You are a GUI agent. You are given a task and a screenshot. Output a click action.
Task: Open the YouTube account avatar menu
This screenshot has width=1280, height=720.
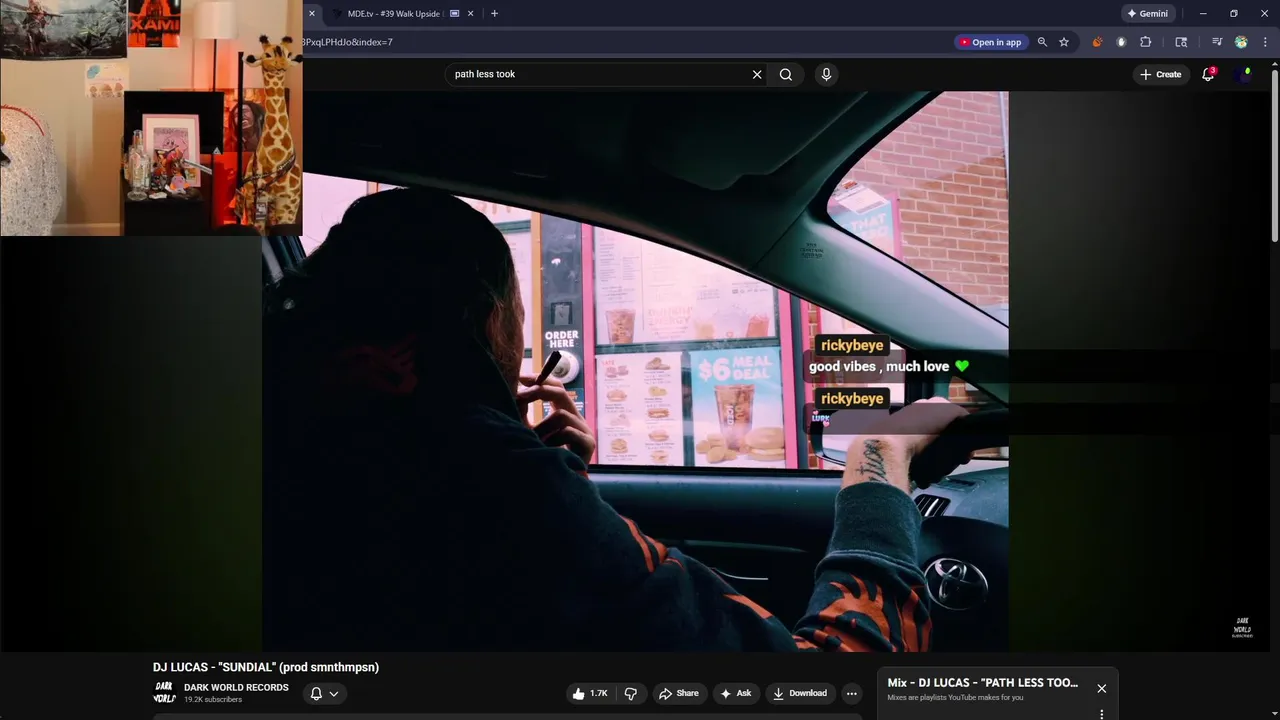tap(1245, 74)
